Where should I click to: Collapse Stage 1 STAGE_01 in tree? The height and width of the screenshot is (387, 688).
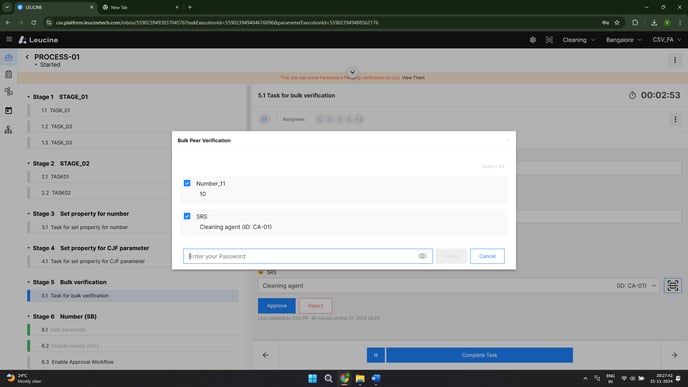pos(29,97)
